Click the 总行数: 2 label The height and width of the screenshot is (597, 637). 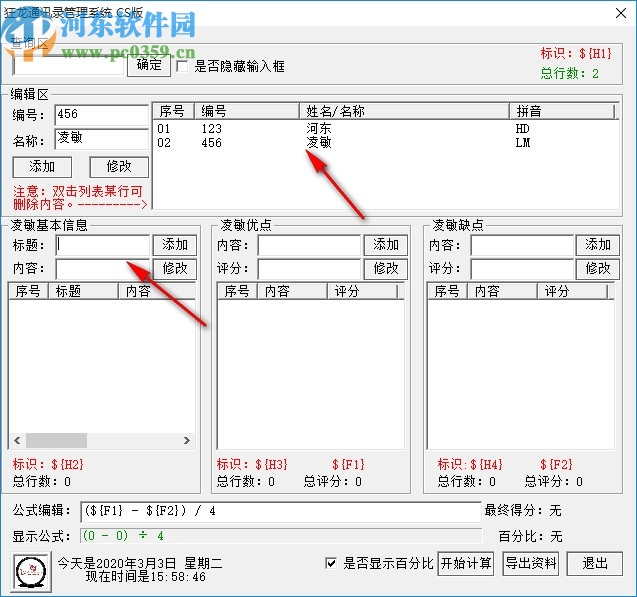coord(569,74)
